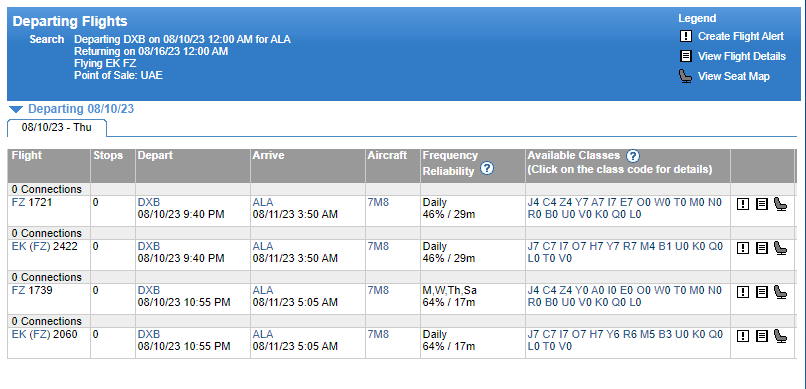Create flight alert for EK (FZ) 2060
Viewport: 806px width, 389px height.
coord(742,336)
